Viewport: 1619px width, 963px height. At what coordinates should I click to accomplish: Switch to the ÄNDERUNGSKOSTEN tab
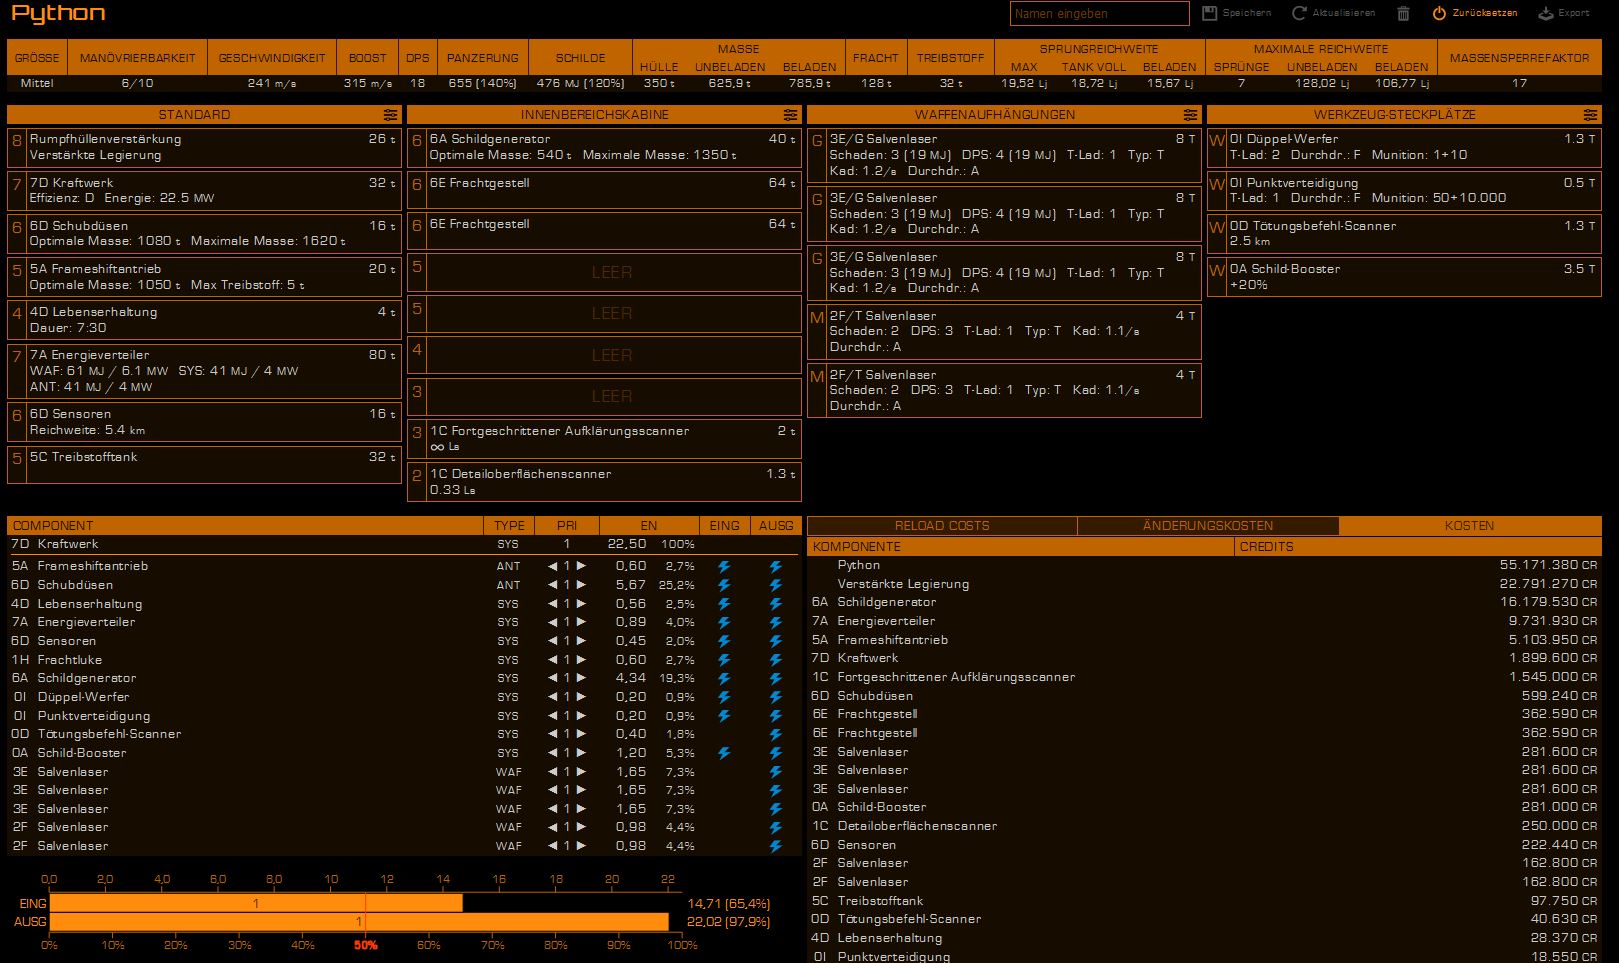coord(1208,525)
